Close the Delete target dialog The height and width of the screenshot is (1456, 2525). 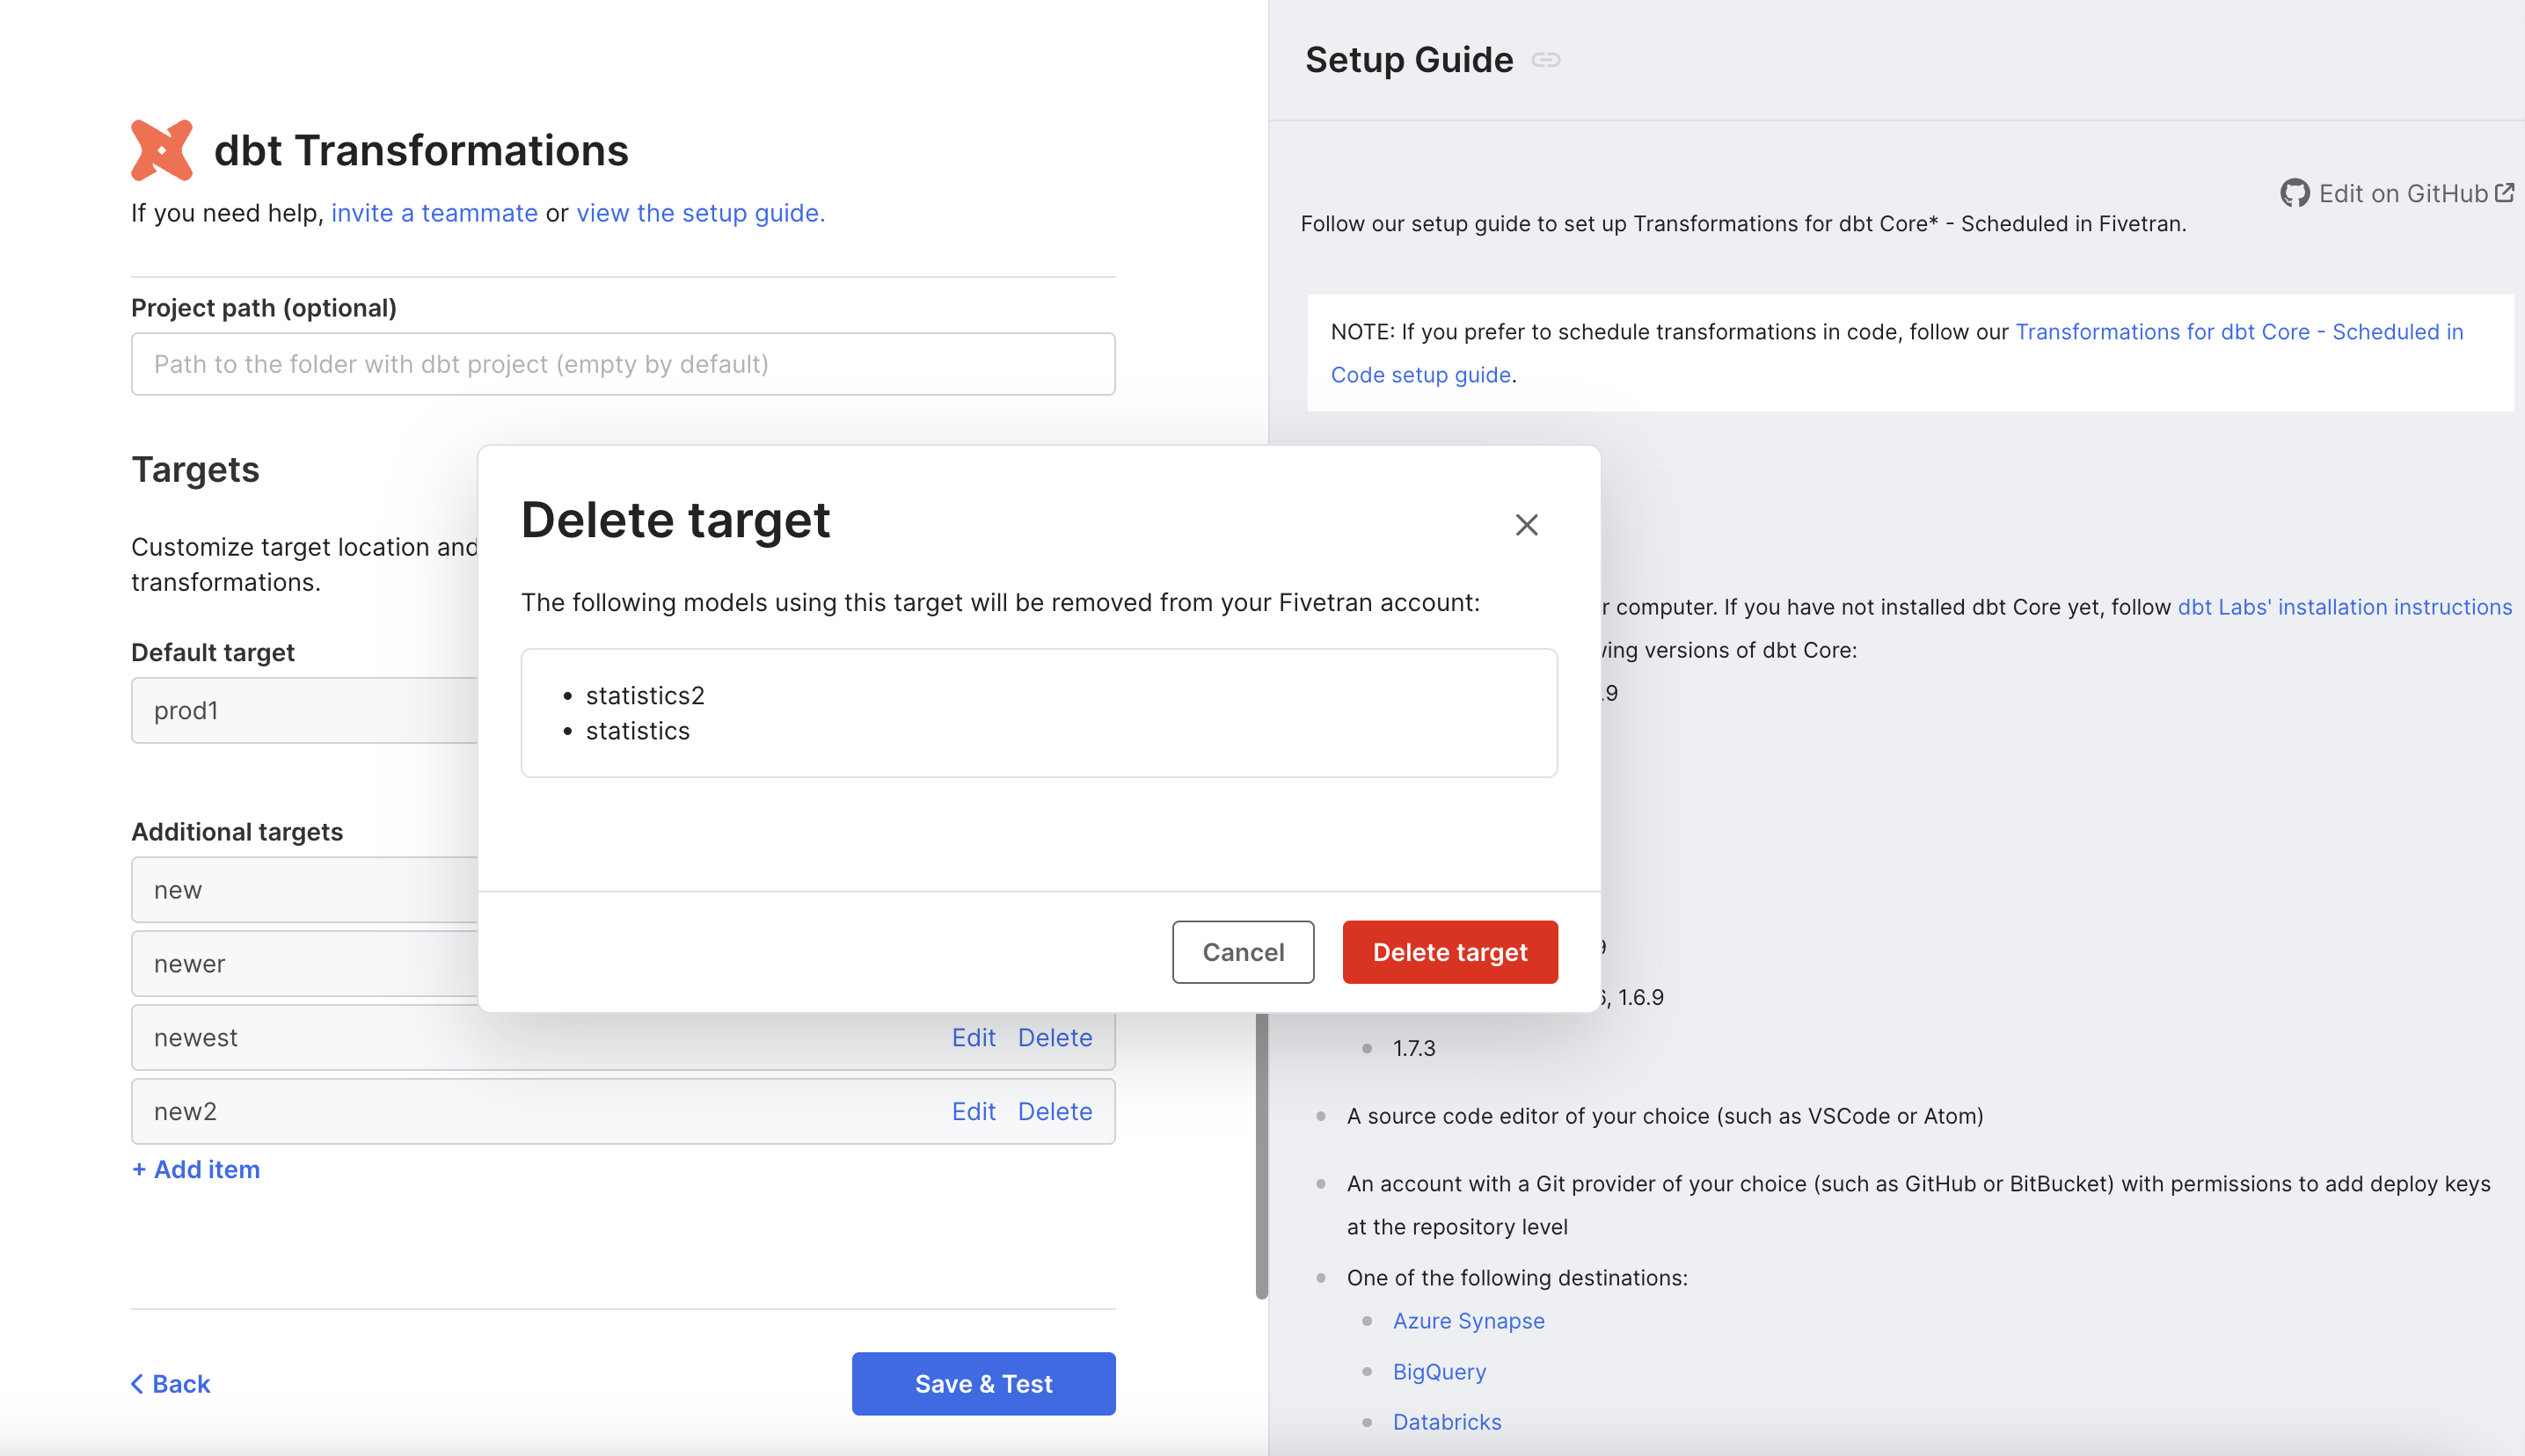tap(1526, 524)
